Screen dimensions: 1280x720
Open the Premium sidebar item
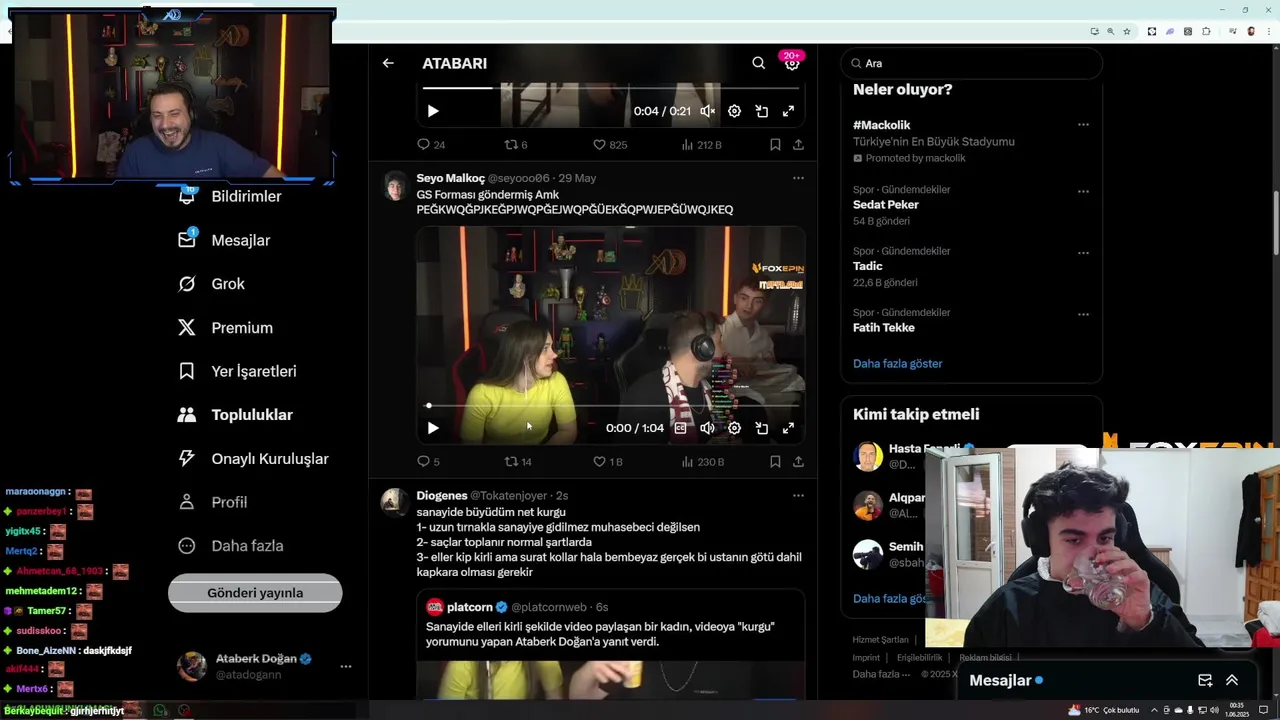224,327
